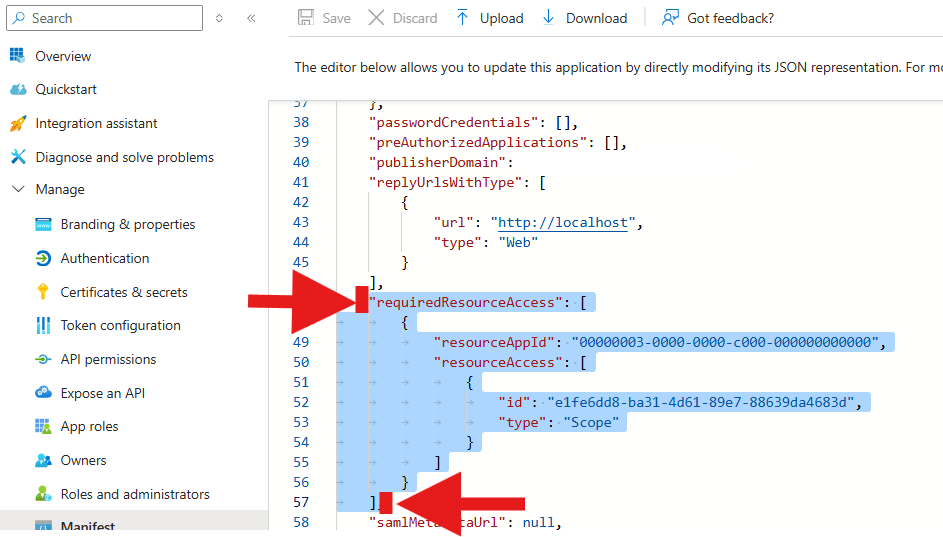This screenshot has width=943, height=537.
Task: Click the up/down arrows beside Search
Action: (x=220, y=18)
